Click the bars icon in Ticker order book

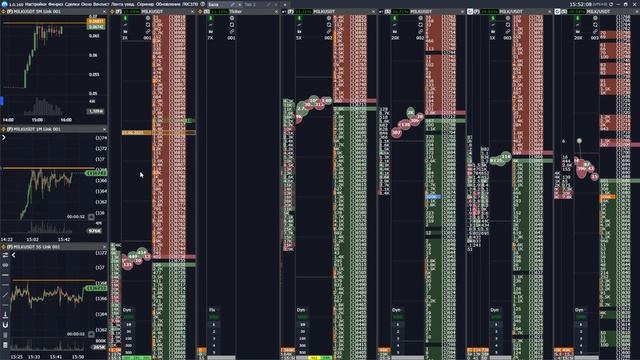[x=211, y=31]
